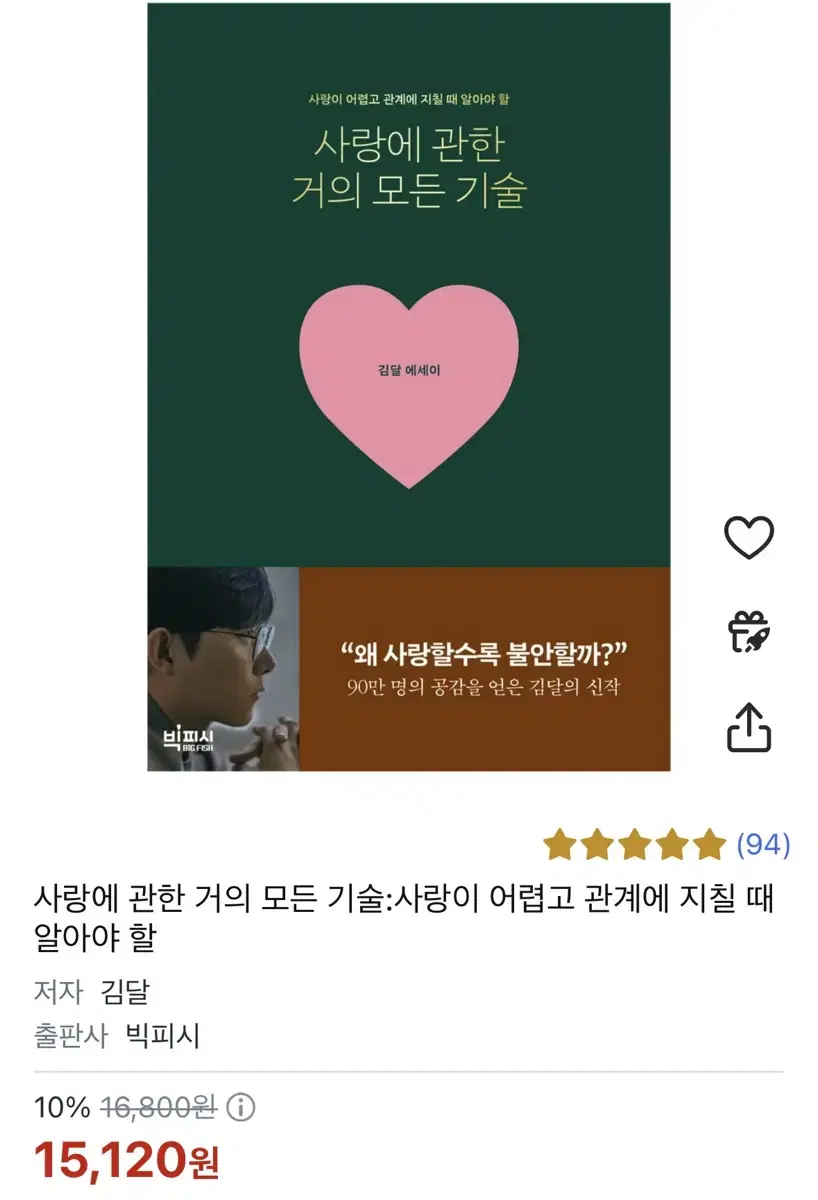Select the book title text 사랑에 관한 거의 모든 기술
The width and height of the screenshot is (818, 1200).
coord(210,899)
